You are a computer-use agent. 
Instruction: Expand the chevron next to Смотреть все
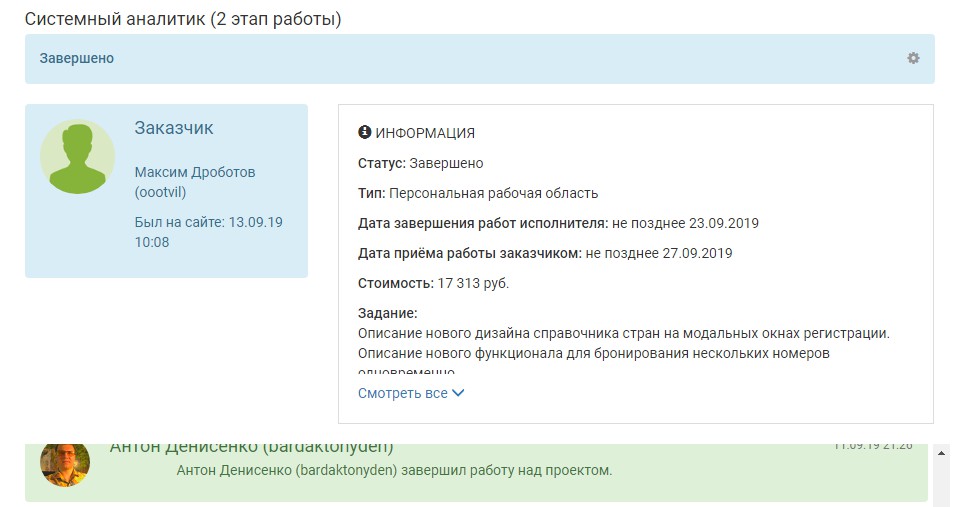coord(459,393)
